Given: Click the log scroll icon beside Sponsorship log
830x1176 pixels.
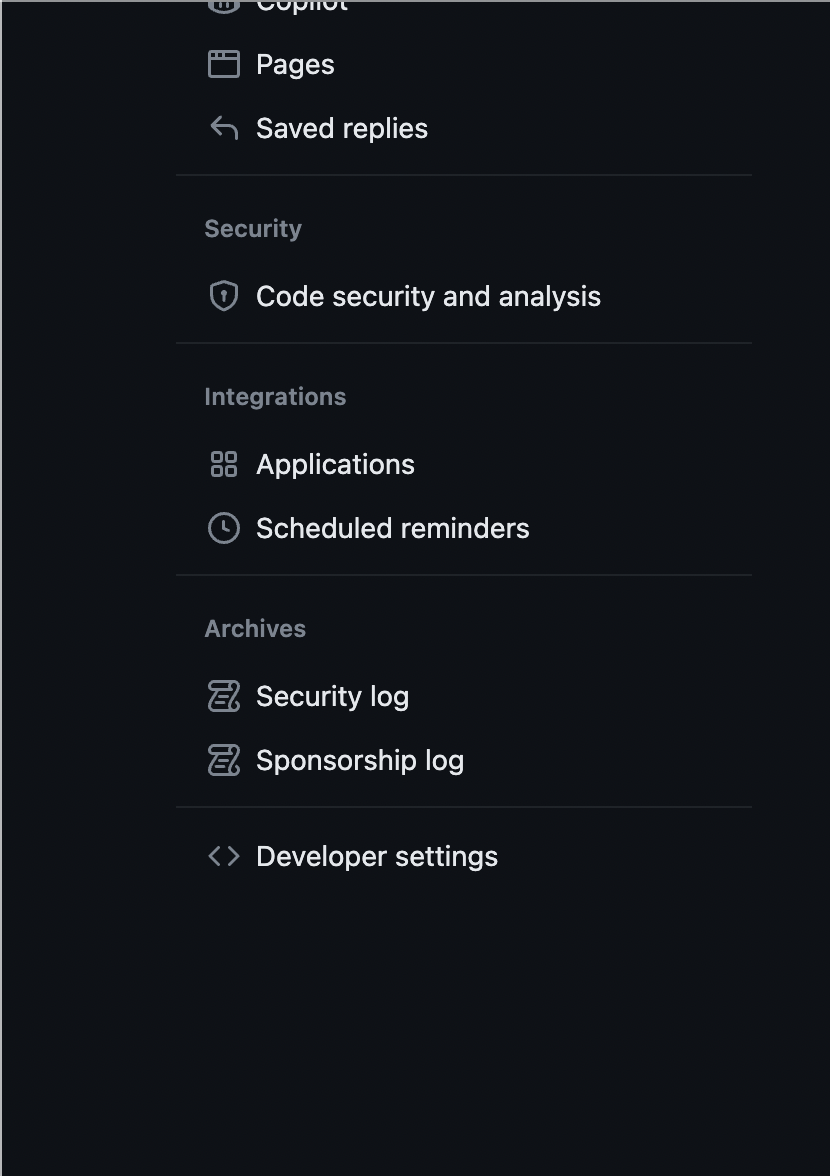Looking at the screenshot, I should click(223, 760).
